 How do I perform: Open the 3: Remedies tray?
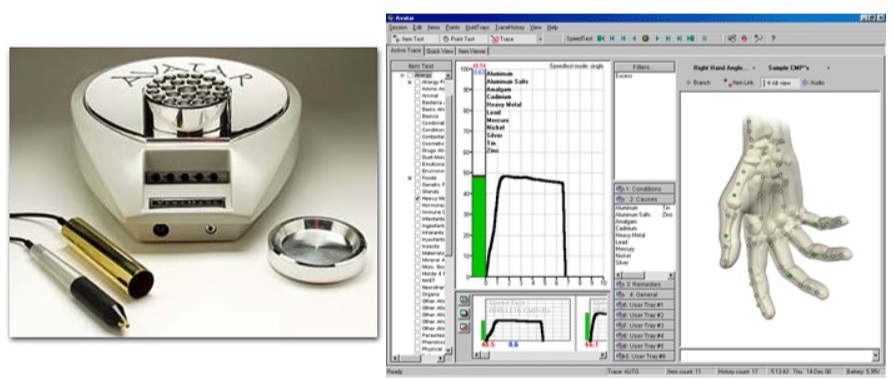[644, 284]
